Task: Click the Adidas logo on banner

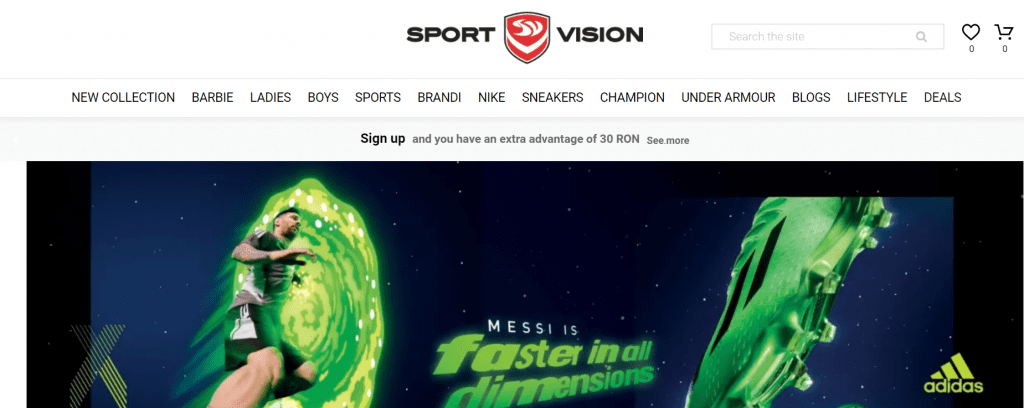Action: pos(953,374)
